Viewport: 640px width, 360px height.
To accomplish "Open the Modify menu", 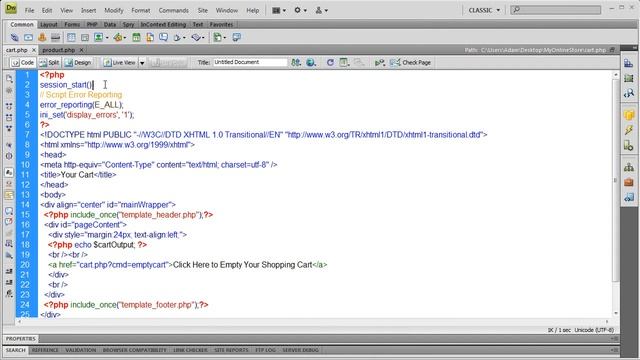I will [113, 10].
